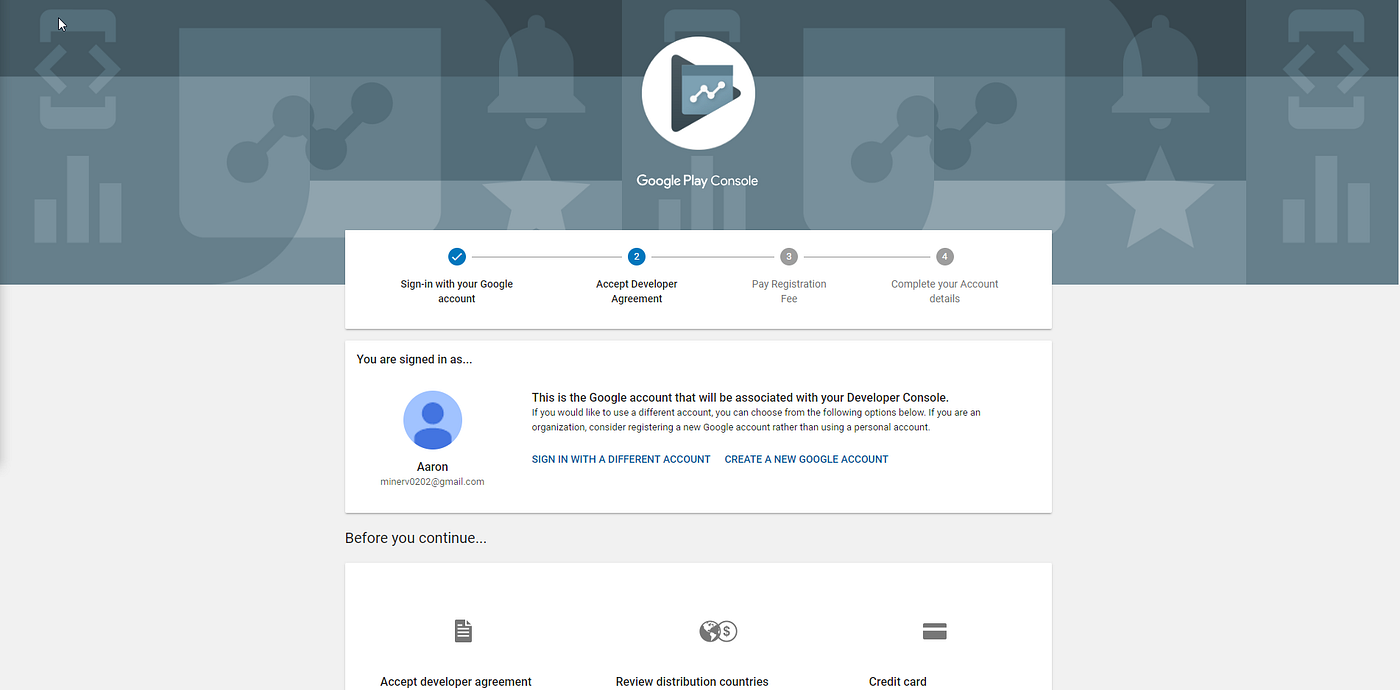
Task: Click the Accept developer agreement card label
Action: click(x=456, y=682)
